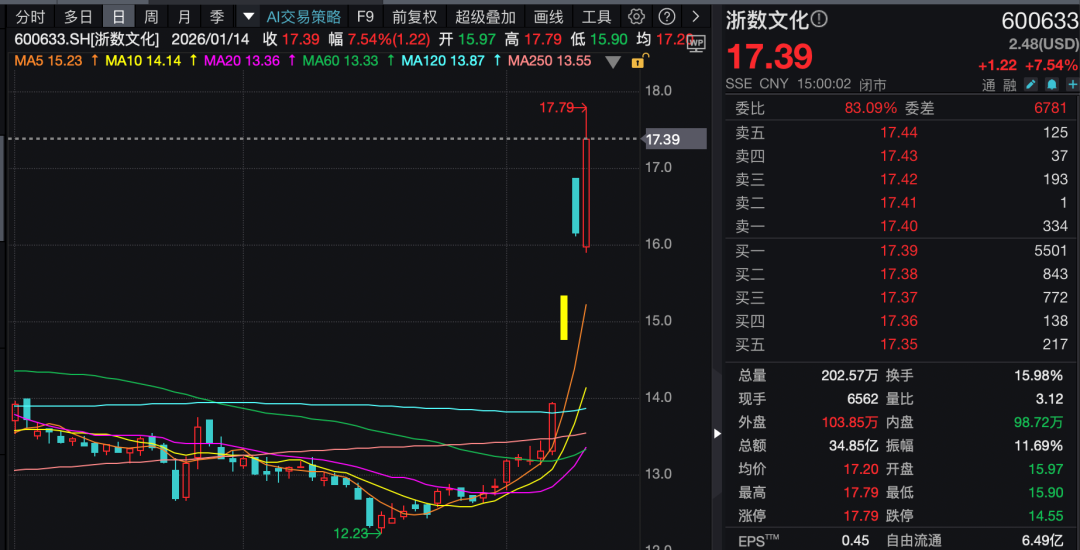The height and width of the screenshot is (550, 1080).
Task: Select the 月 monthly chart tab
Action: (x=184, y=17)
